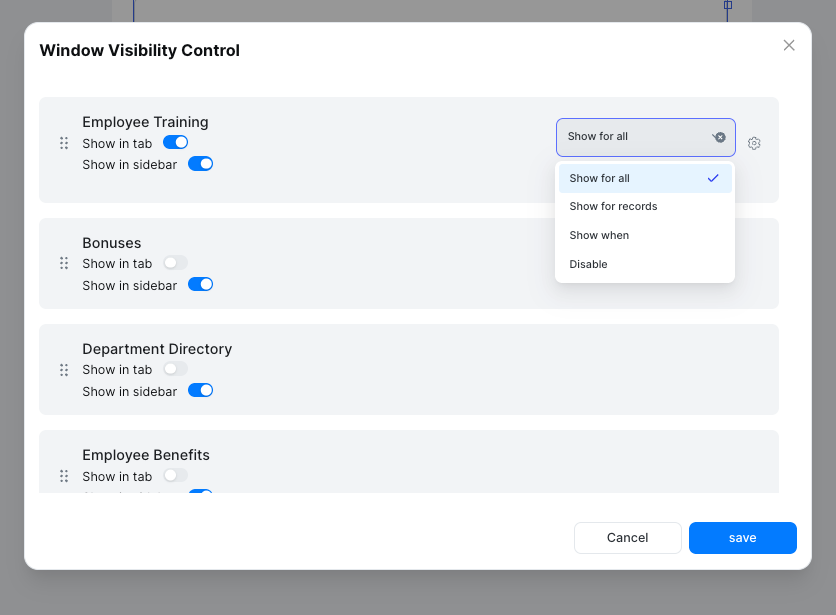Select Disable from the visibility dropdown list
836x615 pixels.
(x=588, y=264)
